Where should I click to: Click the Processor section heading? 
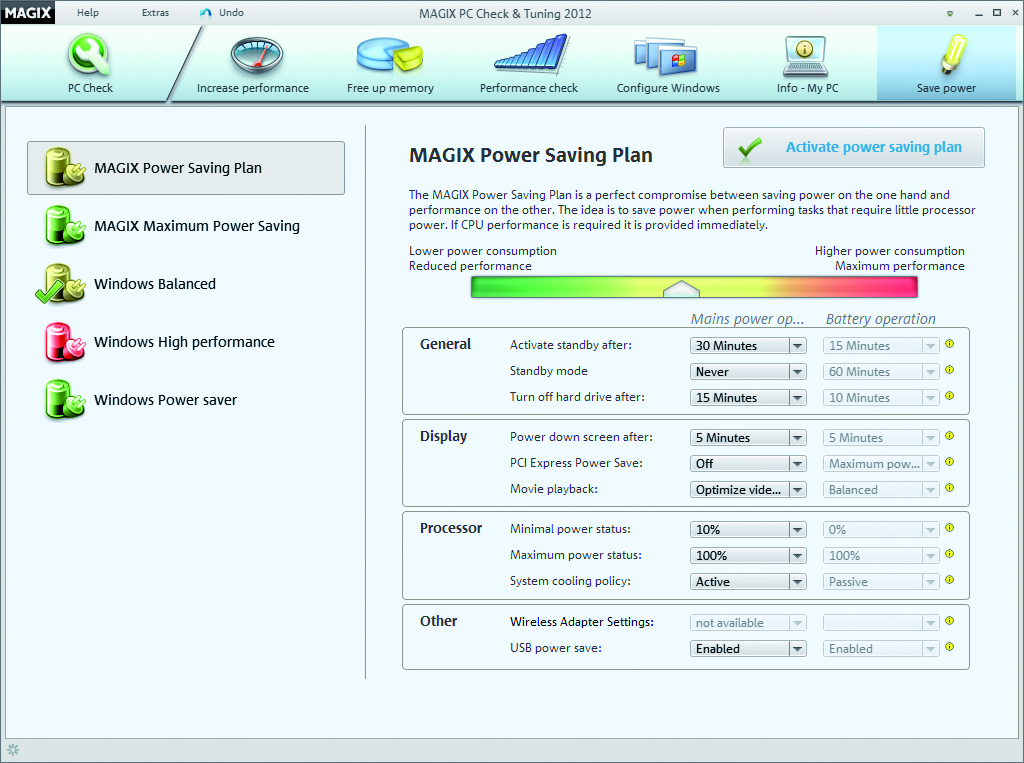pyautogui.click(x=451, y=528)
